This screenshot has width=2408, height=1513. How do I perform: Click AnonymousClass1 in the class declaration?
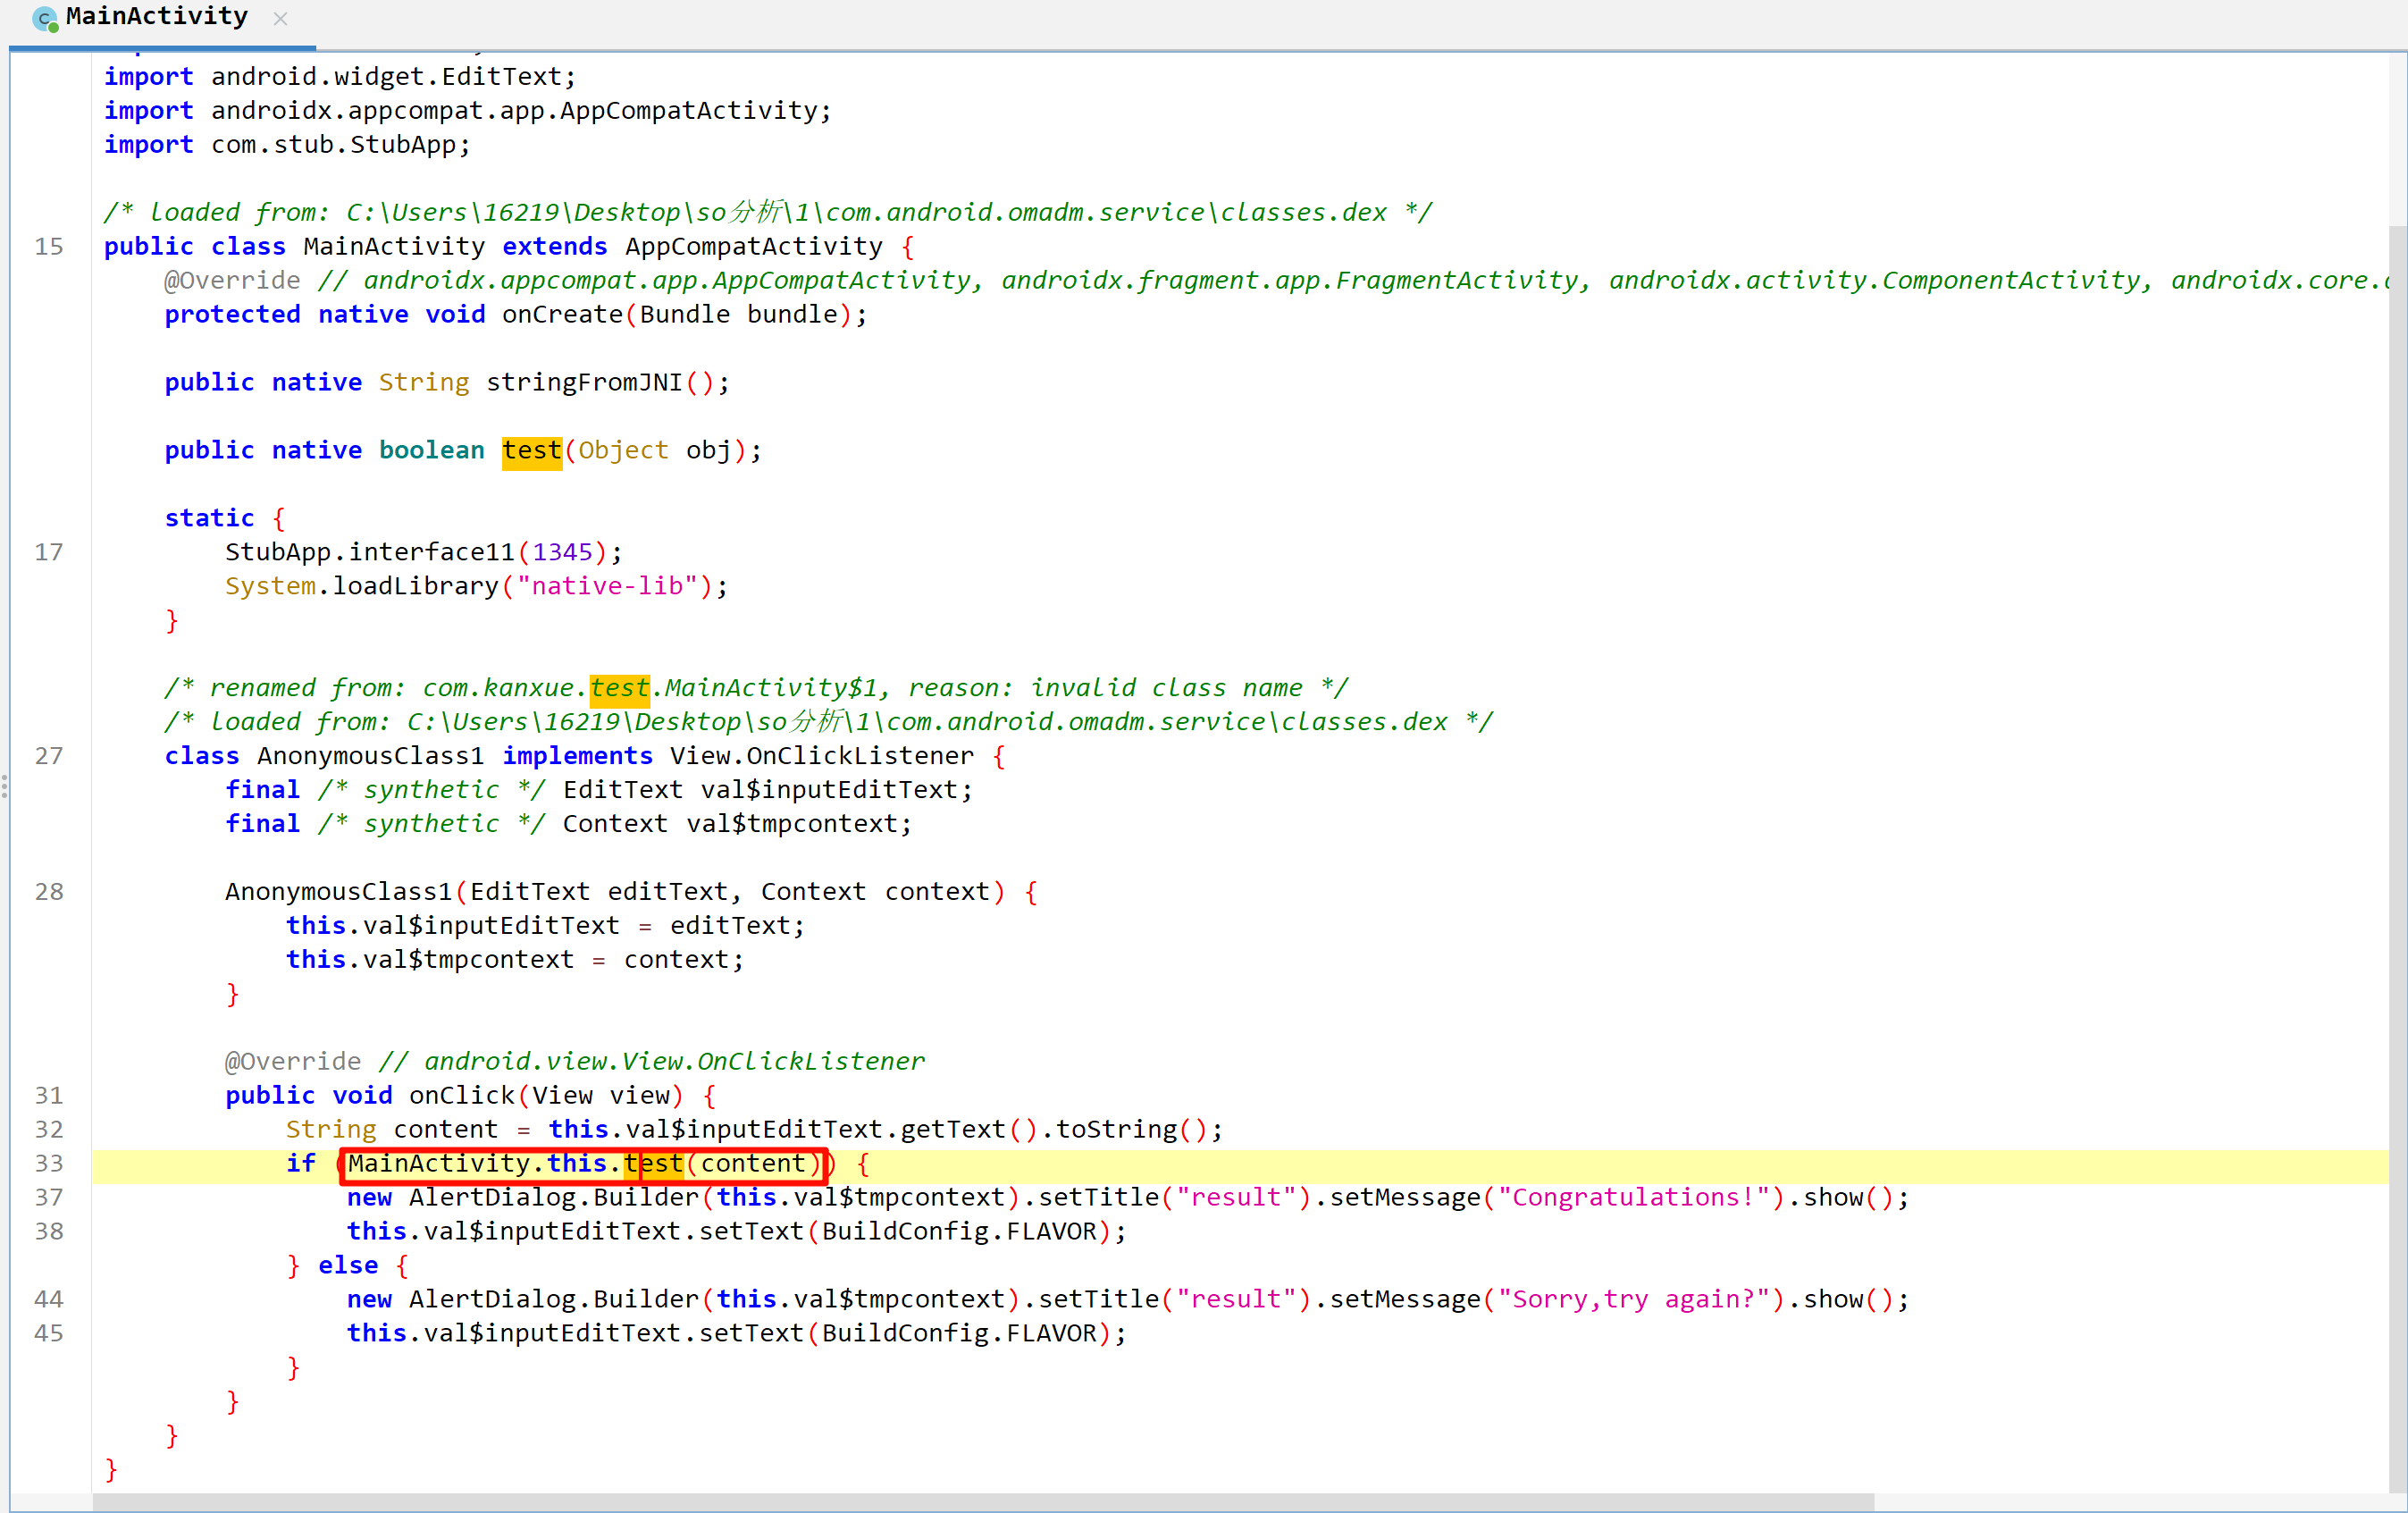click(x=370, y=756)
